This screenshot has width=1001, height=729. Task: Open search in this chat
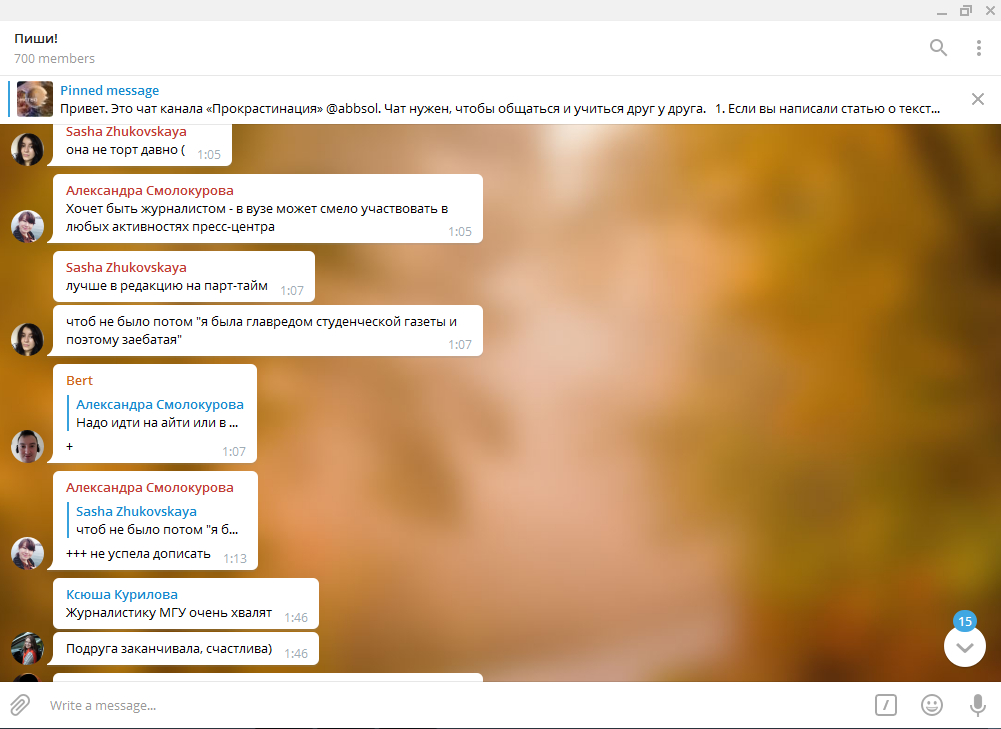[x=938, y=48]
